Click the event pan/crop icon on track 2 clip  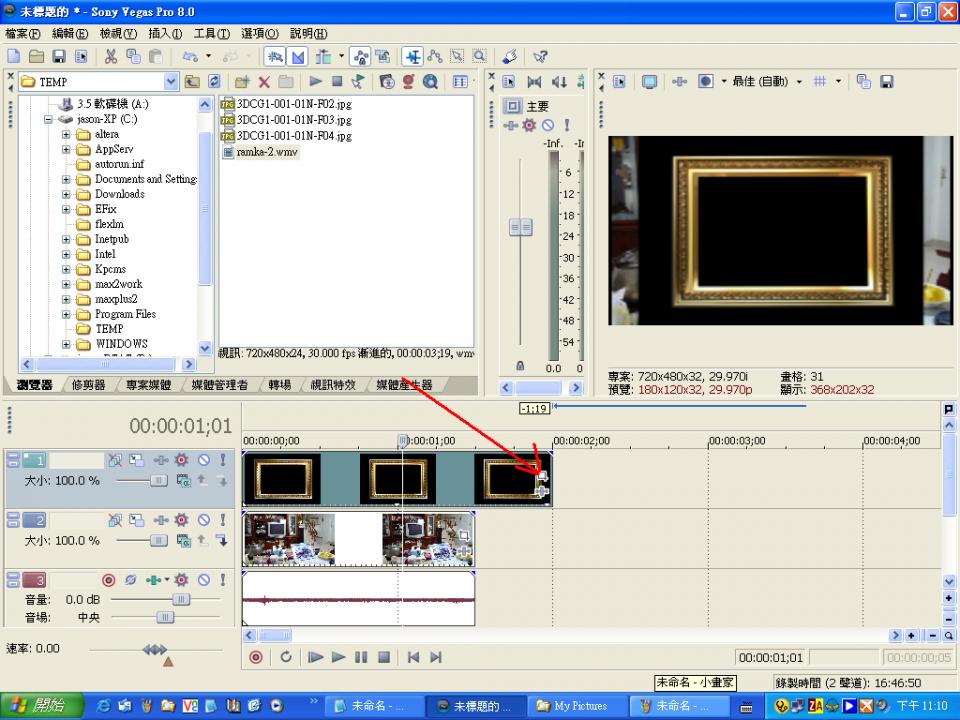click(465, 535)
